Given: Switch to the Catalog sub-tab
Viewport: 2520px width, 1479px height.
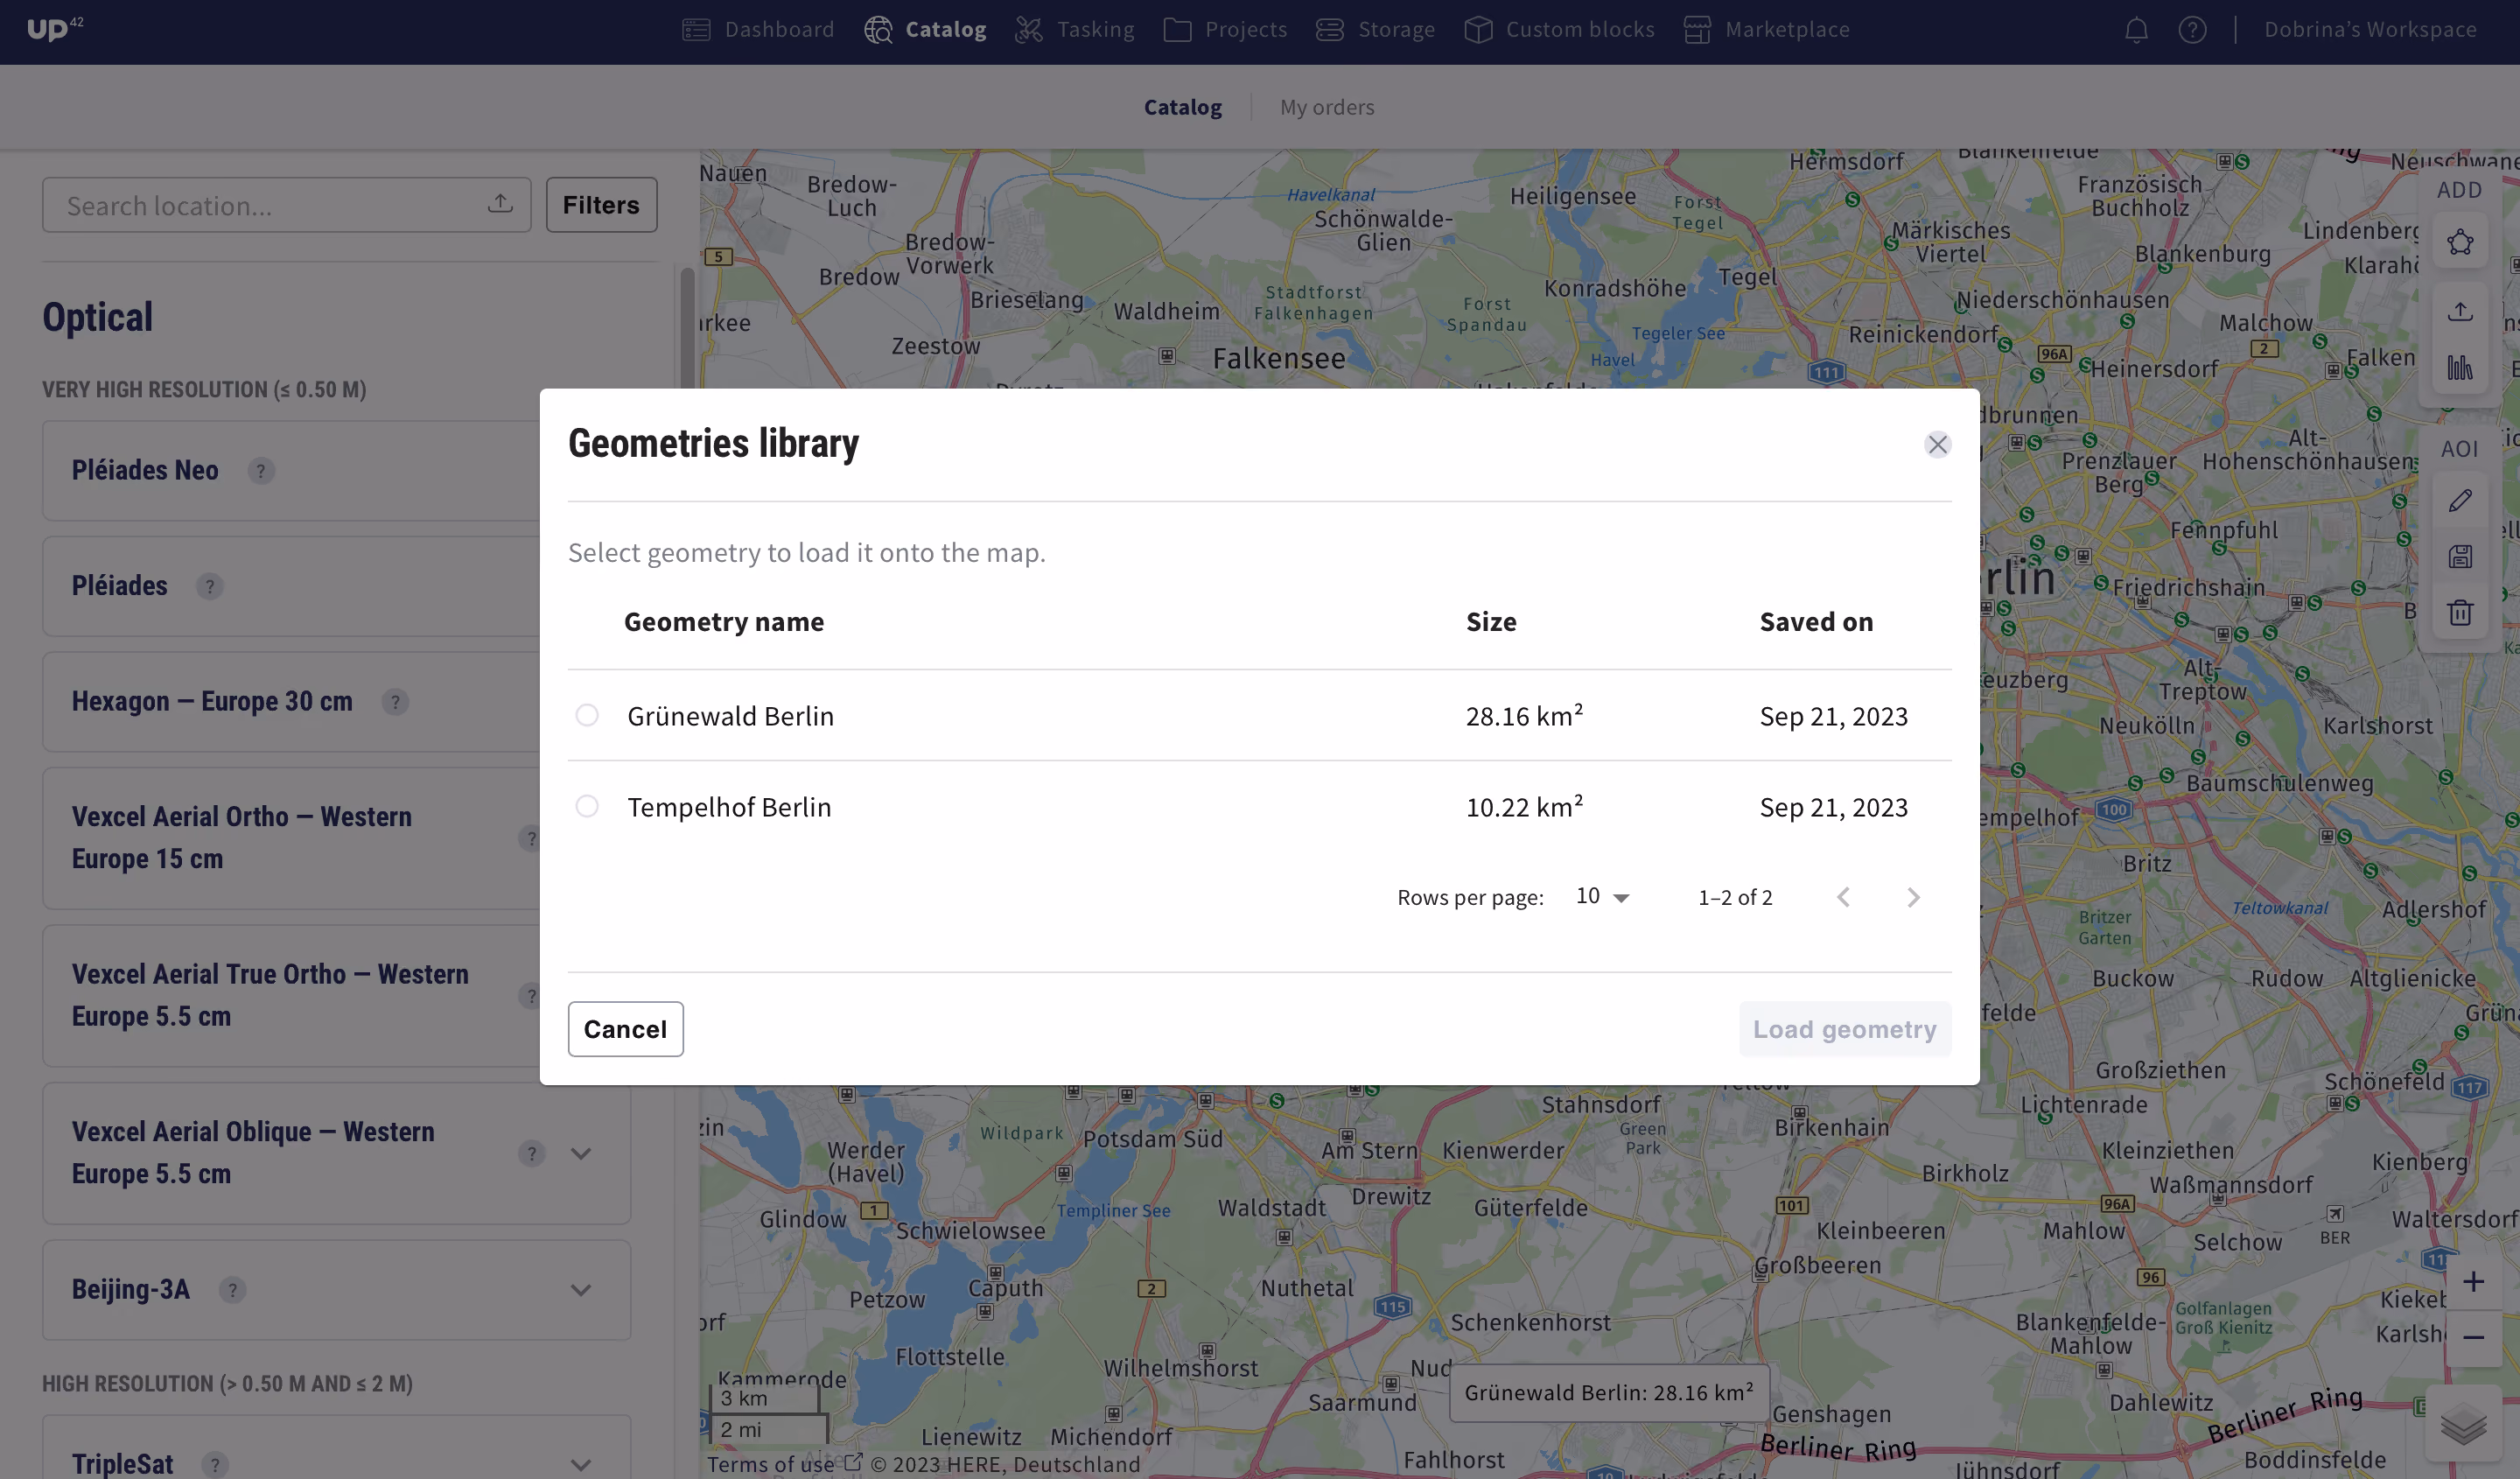Looking at the screenshot, I should (1182, 107).
